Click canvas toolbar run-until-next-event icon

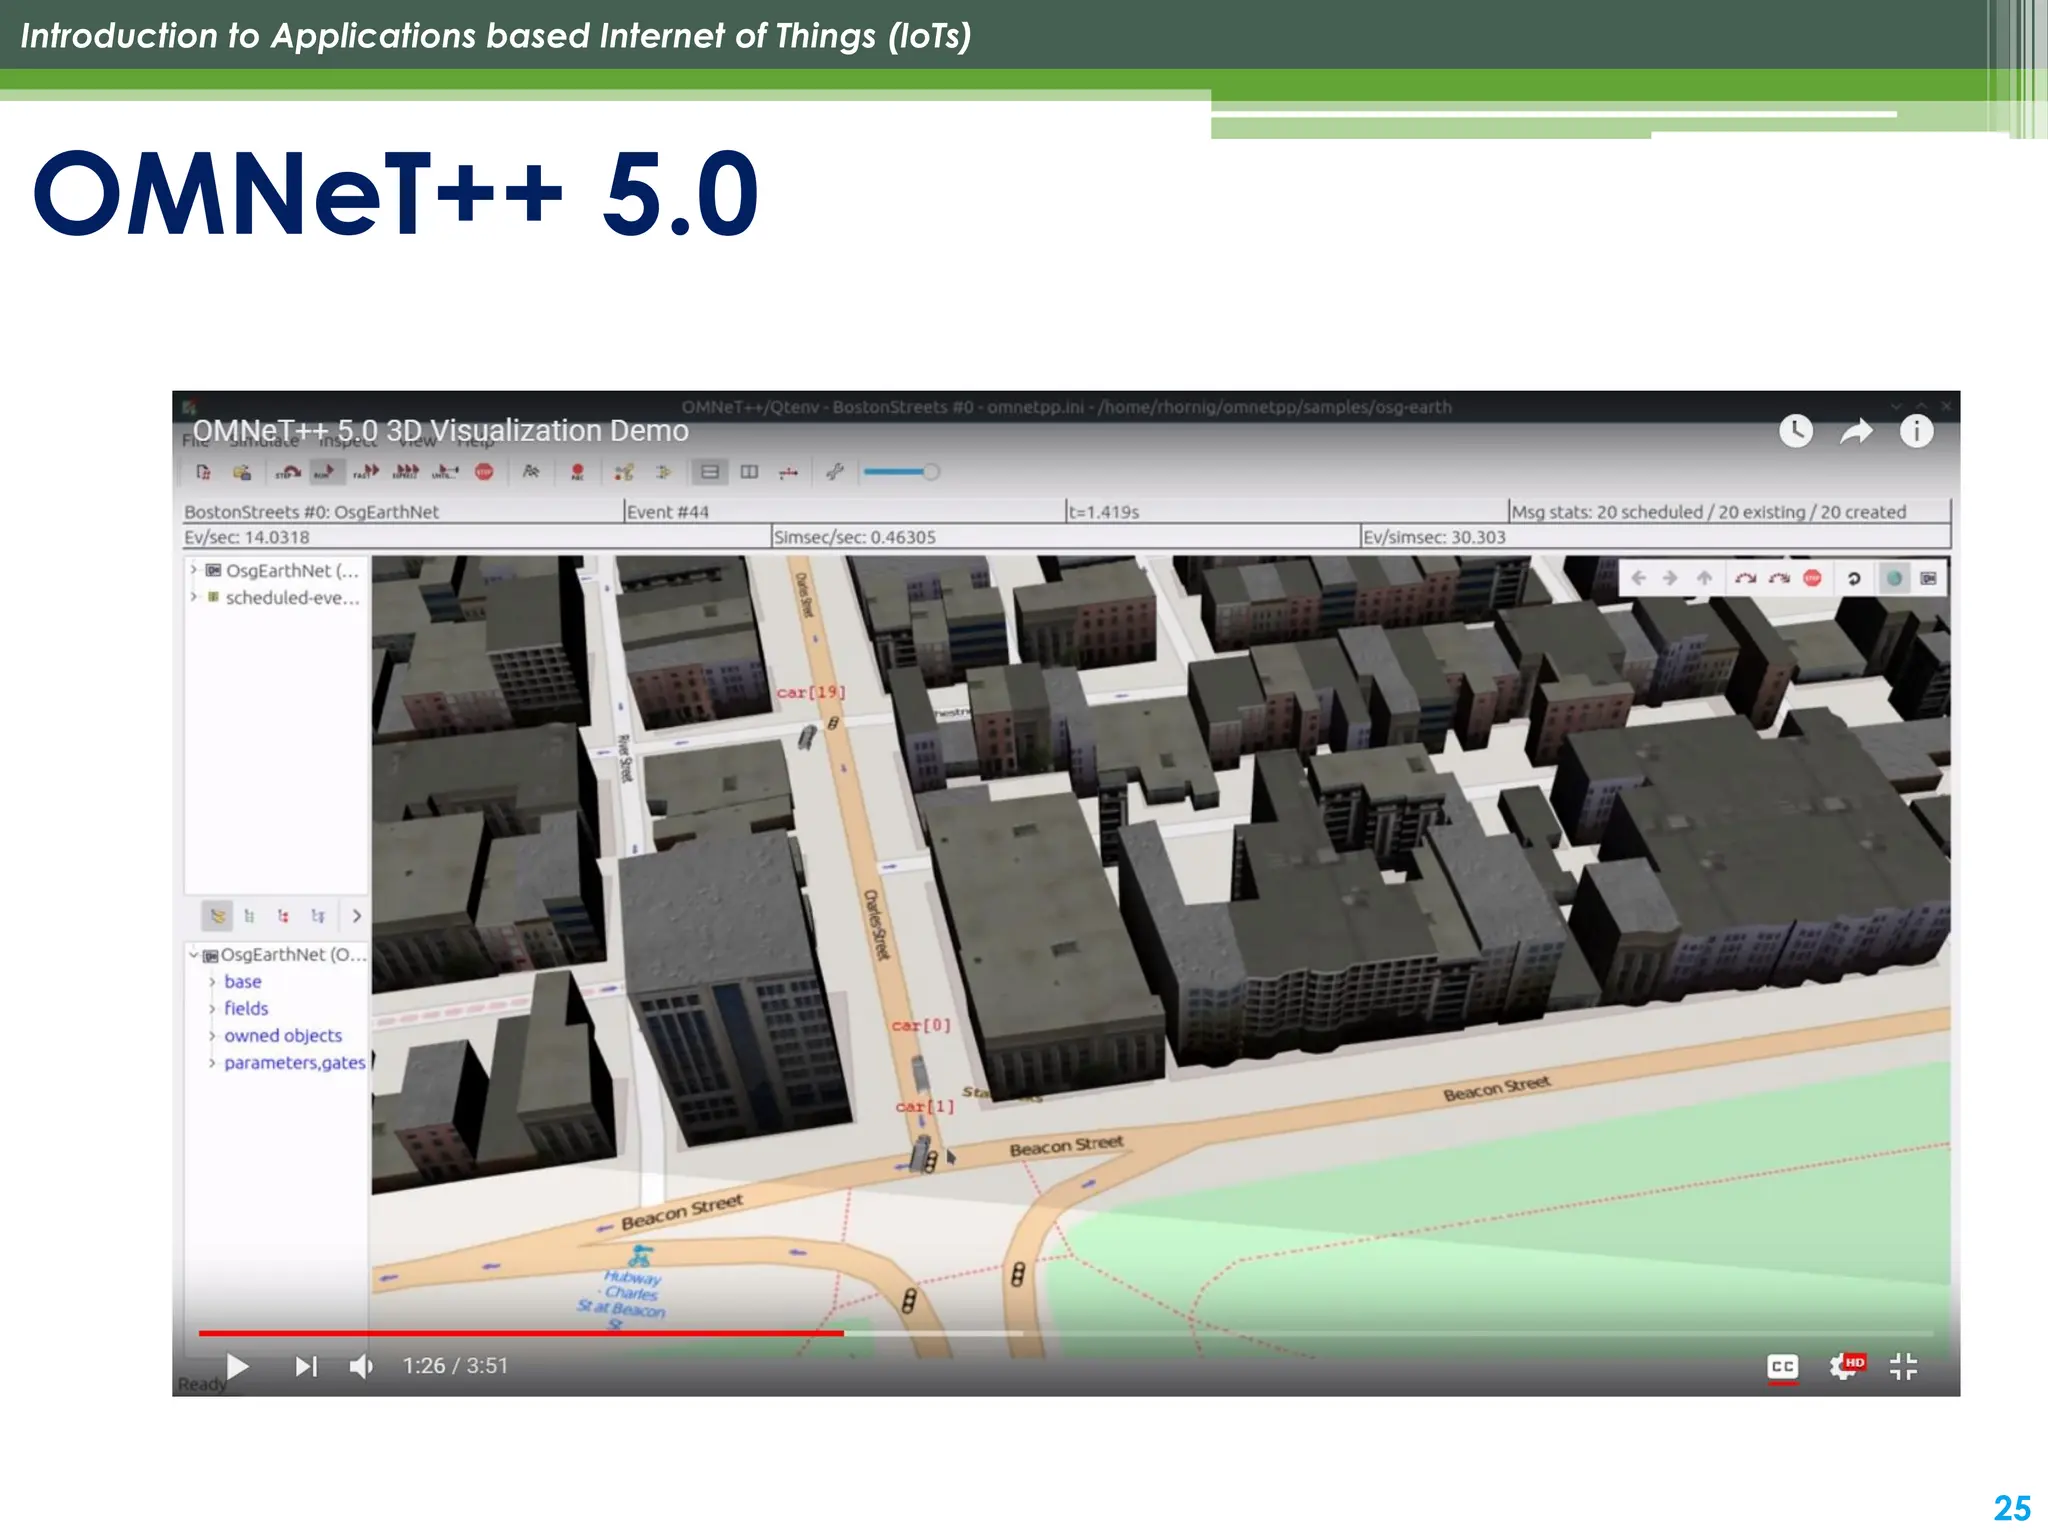[1746, 578]
